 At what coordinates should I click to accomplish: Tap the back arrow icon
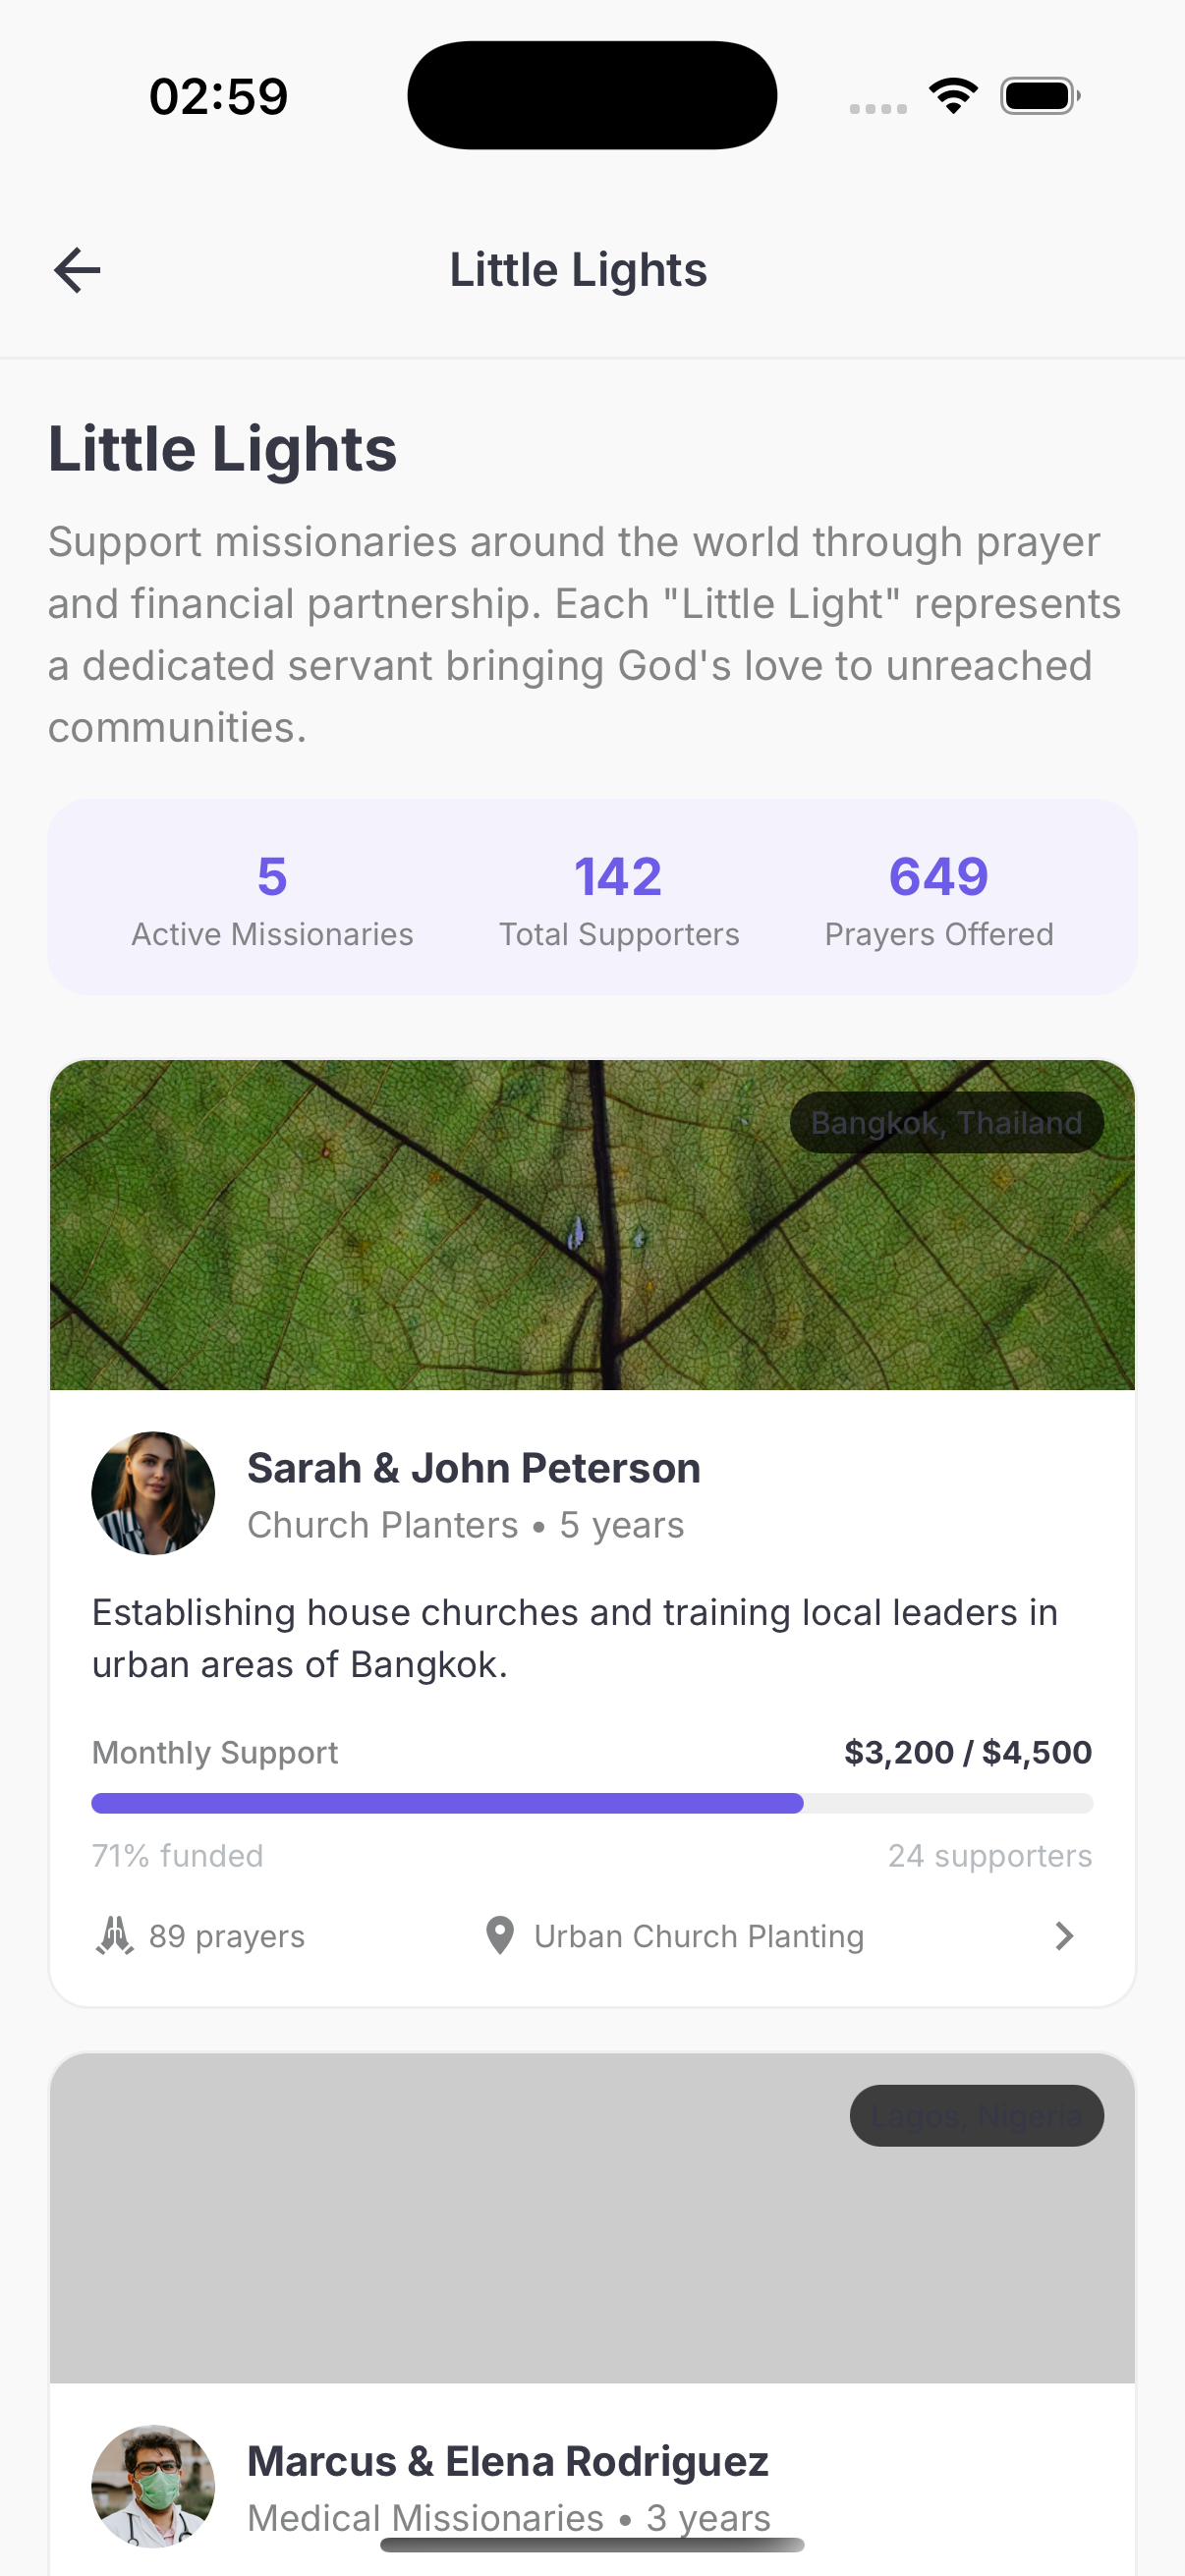click(77, 270)
